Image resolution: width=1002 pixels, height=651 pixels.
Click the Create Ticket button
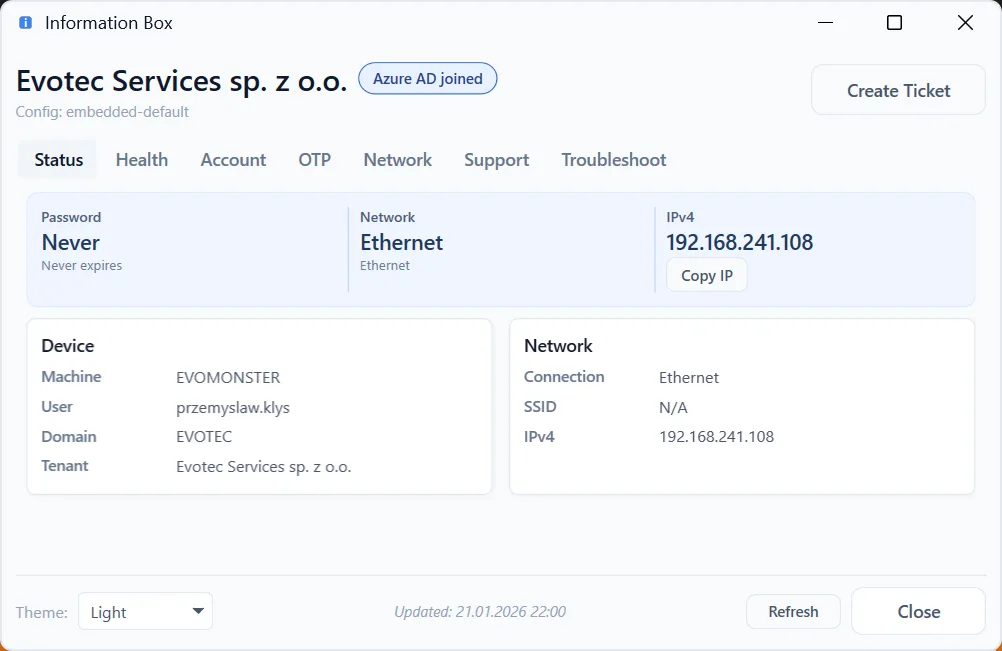(x=898, y=90)
